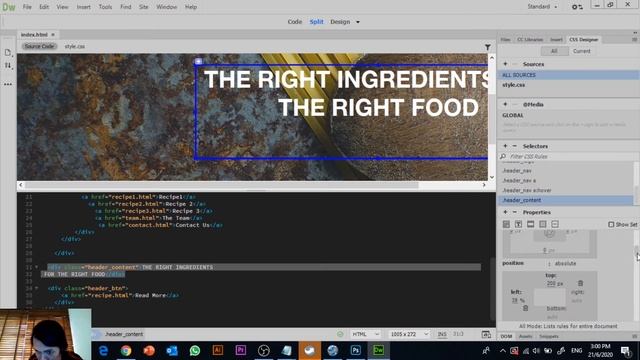640x360 pixels.
Task: Open the Site menu
Action: tap(144, 7)
